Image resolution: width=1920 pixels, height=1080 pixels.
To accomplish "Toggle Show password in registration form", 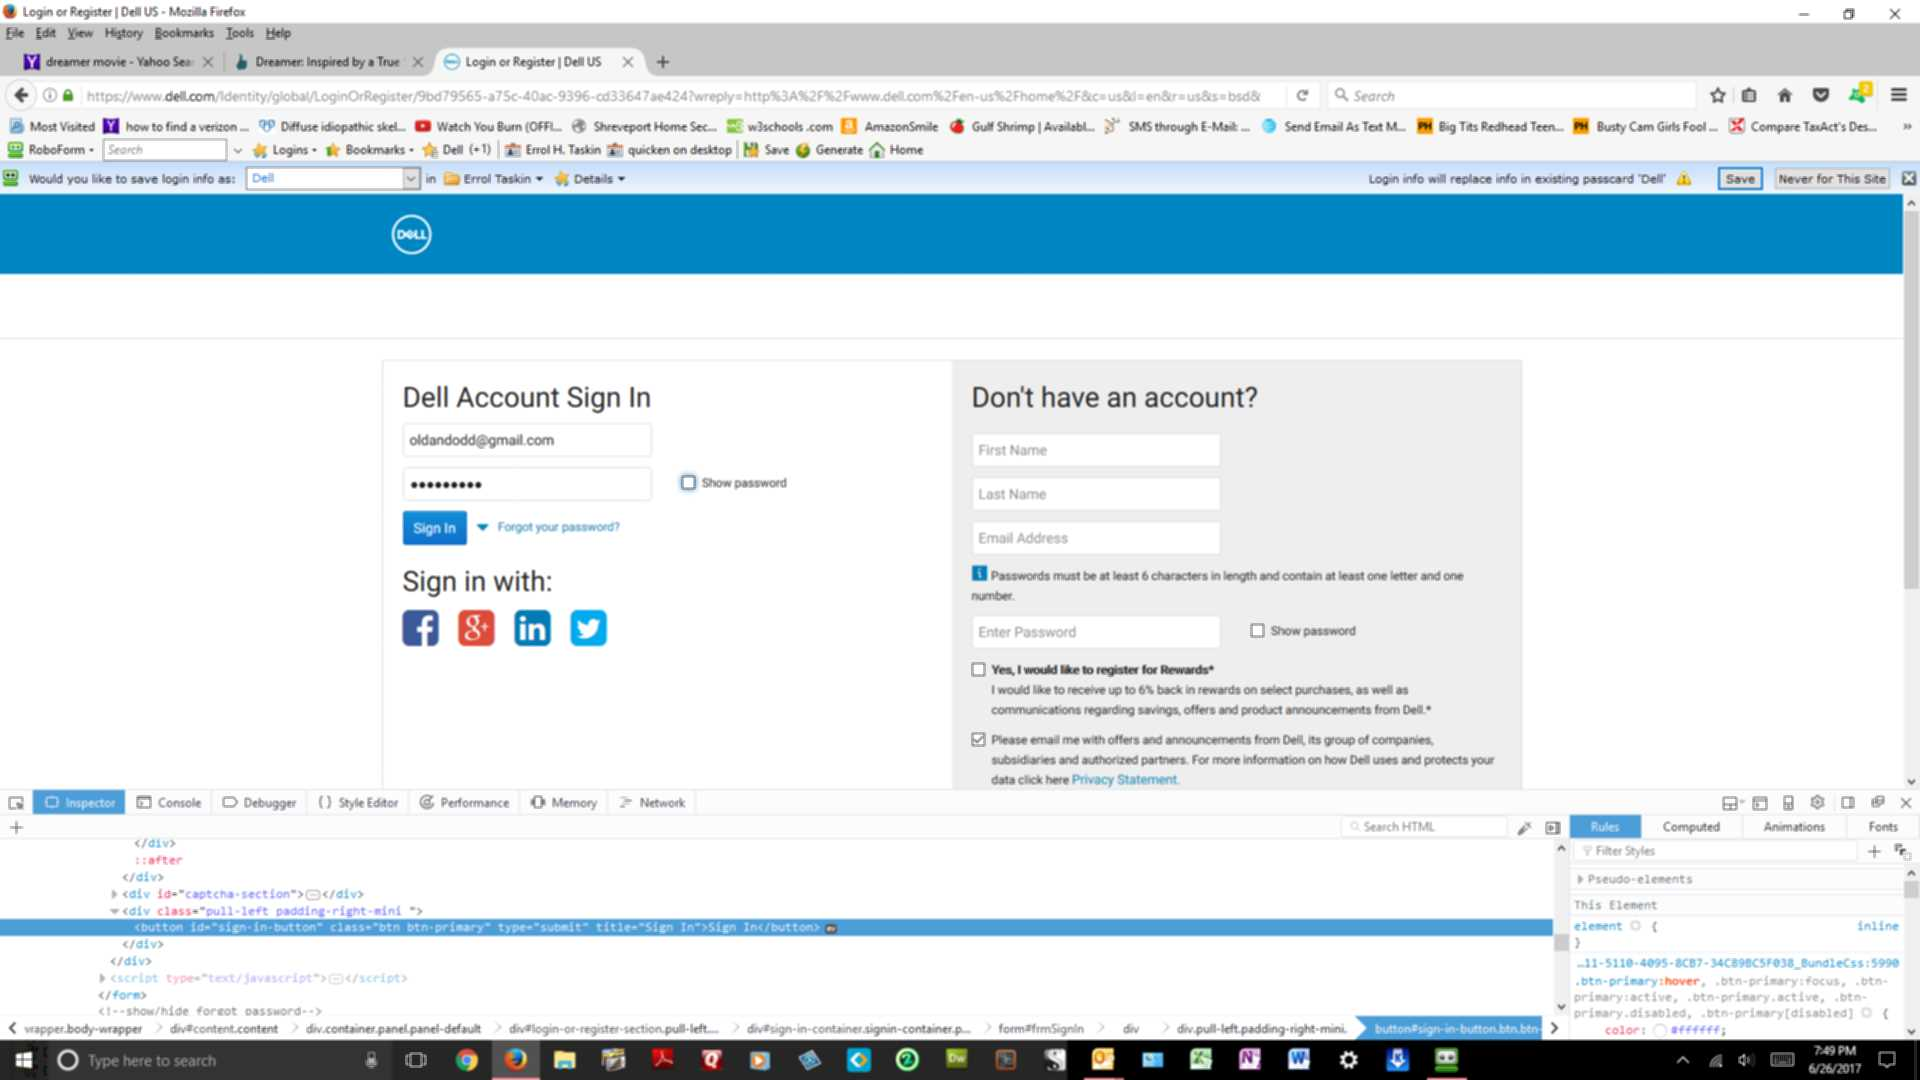I will 1257,631.
